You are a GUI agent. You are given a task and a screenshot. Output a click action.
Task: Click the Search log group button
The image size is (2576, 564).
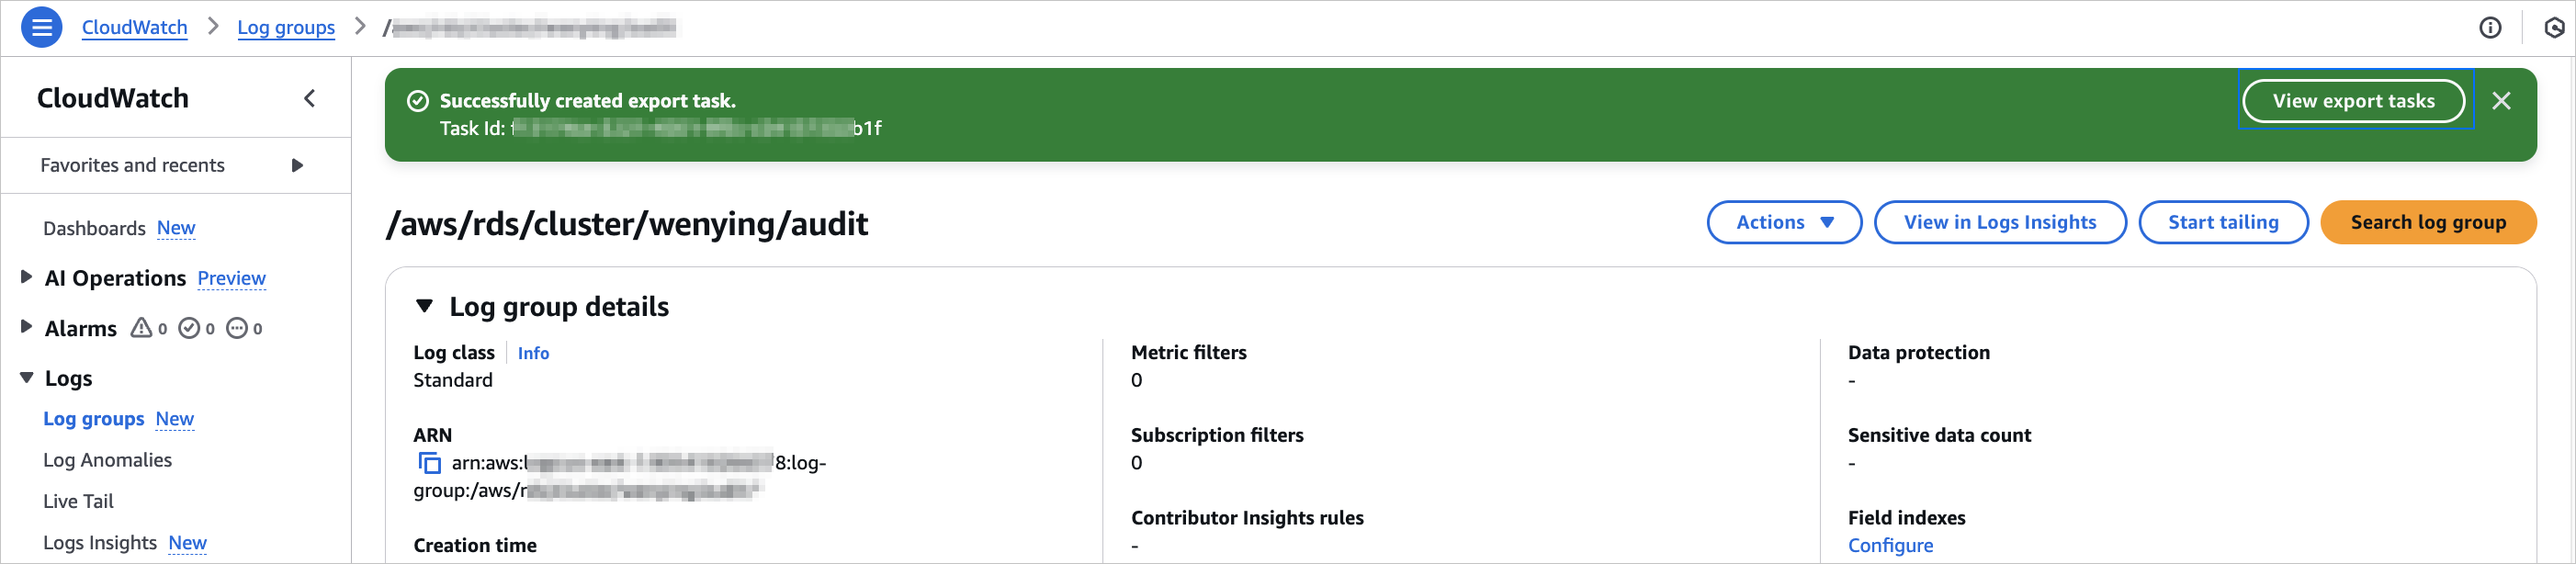click(2427, 222)
